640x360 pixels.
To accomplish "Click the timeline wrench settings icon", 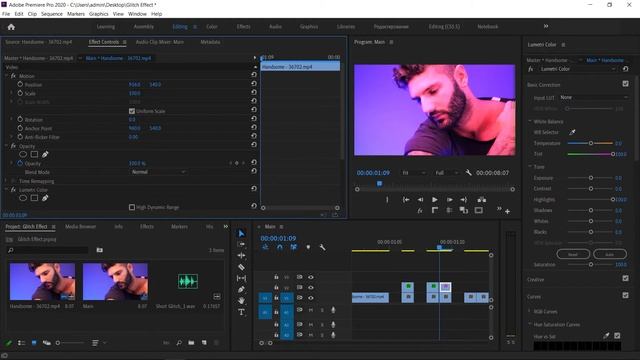I will click(x=322, y=247).
